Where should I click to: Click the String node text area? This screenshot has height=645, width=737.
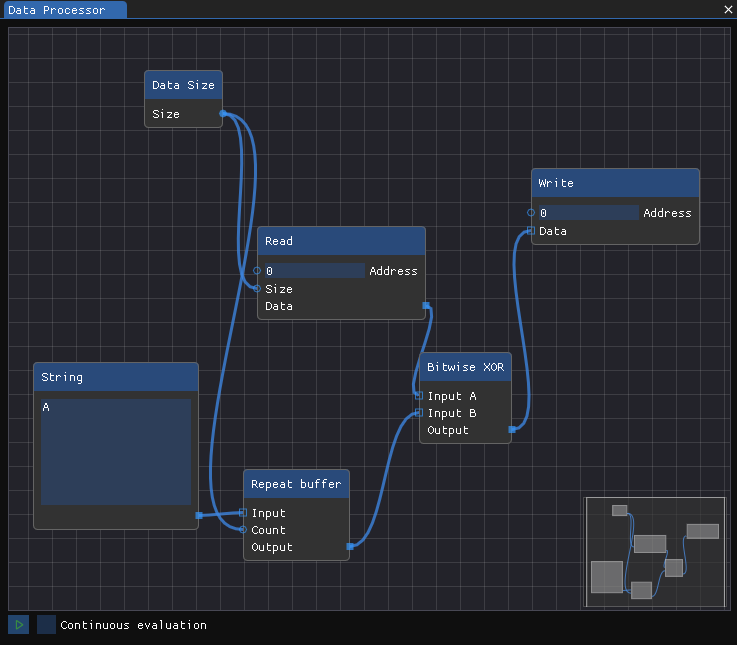(116, 452)
